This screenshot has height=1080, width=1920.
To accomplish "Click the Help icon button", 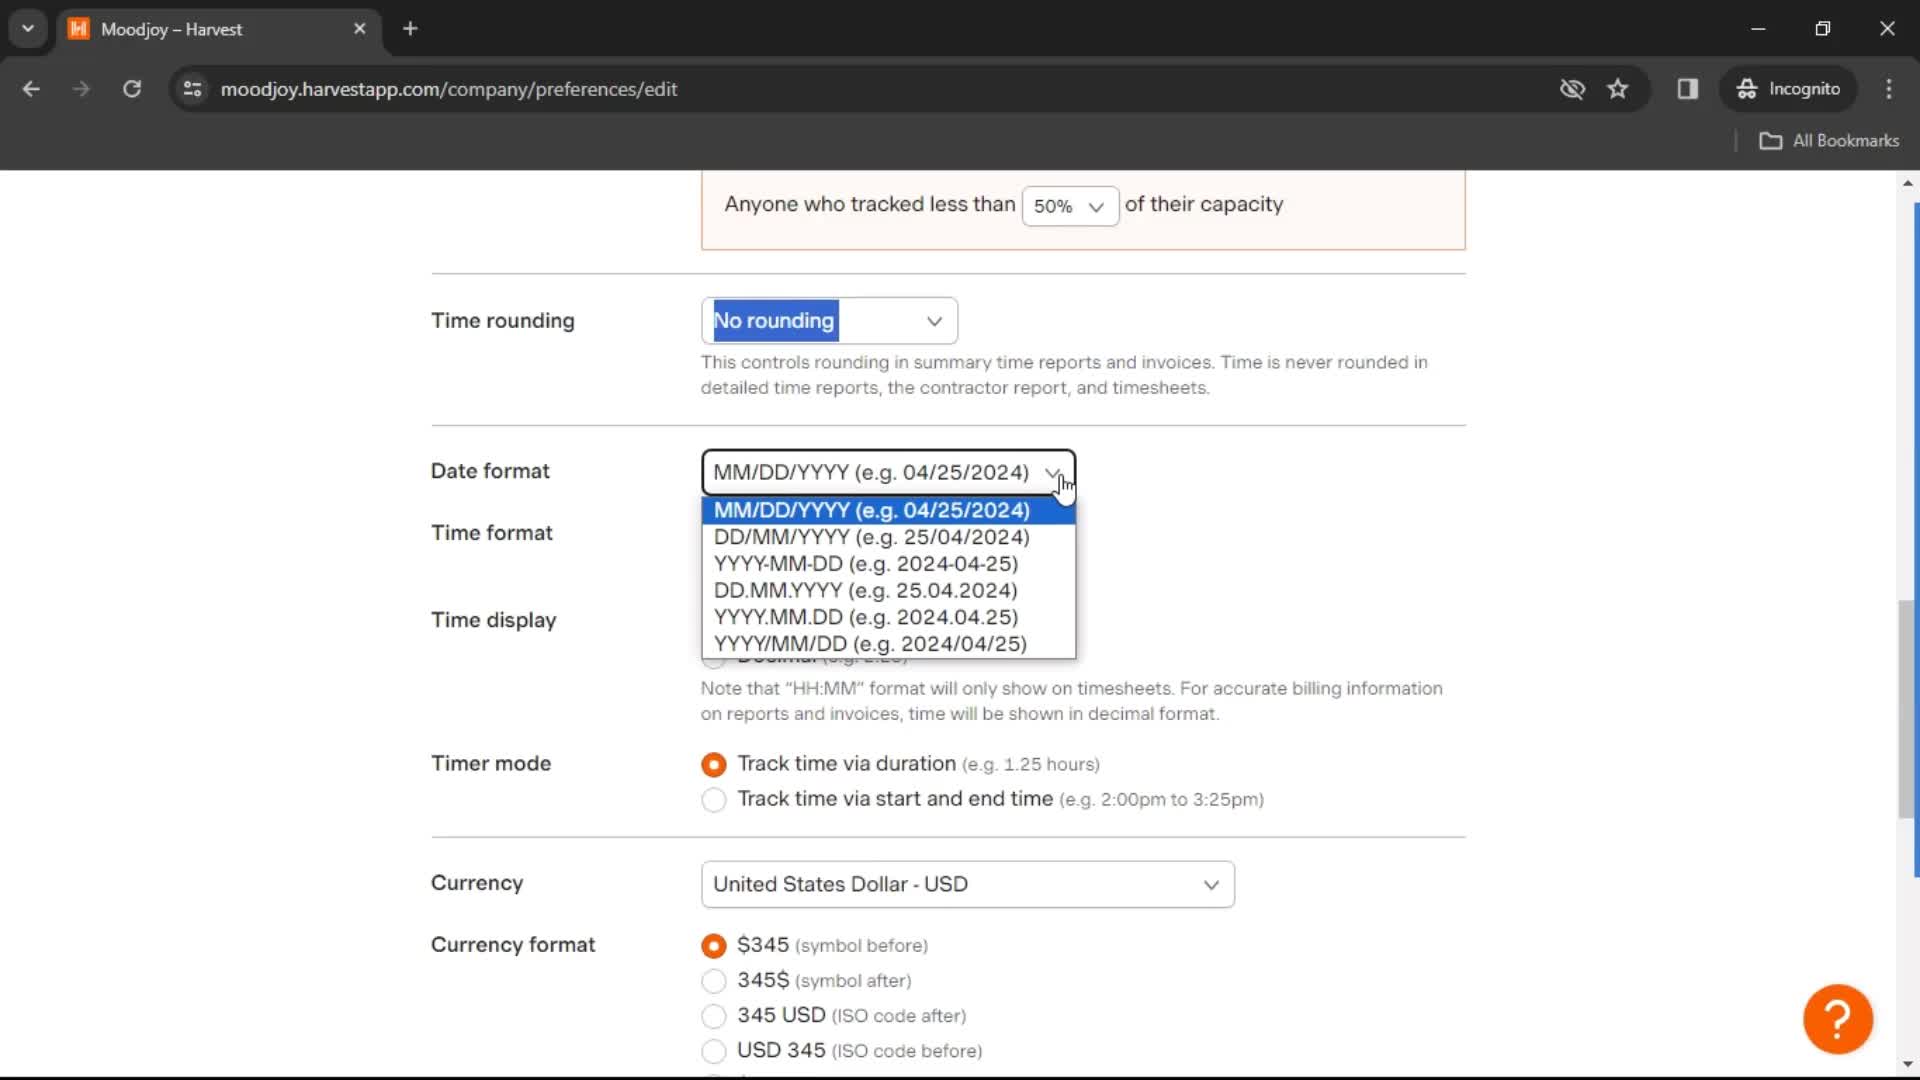I will pyautogui.click(x=1837, y=1018).
